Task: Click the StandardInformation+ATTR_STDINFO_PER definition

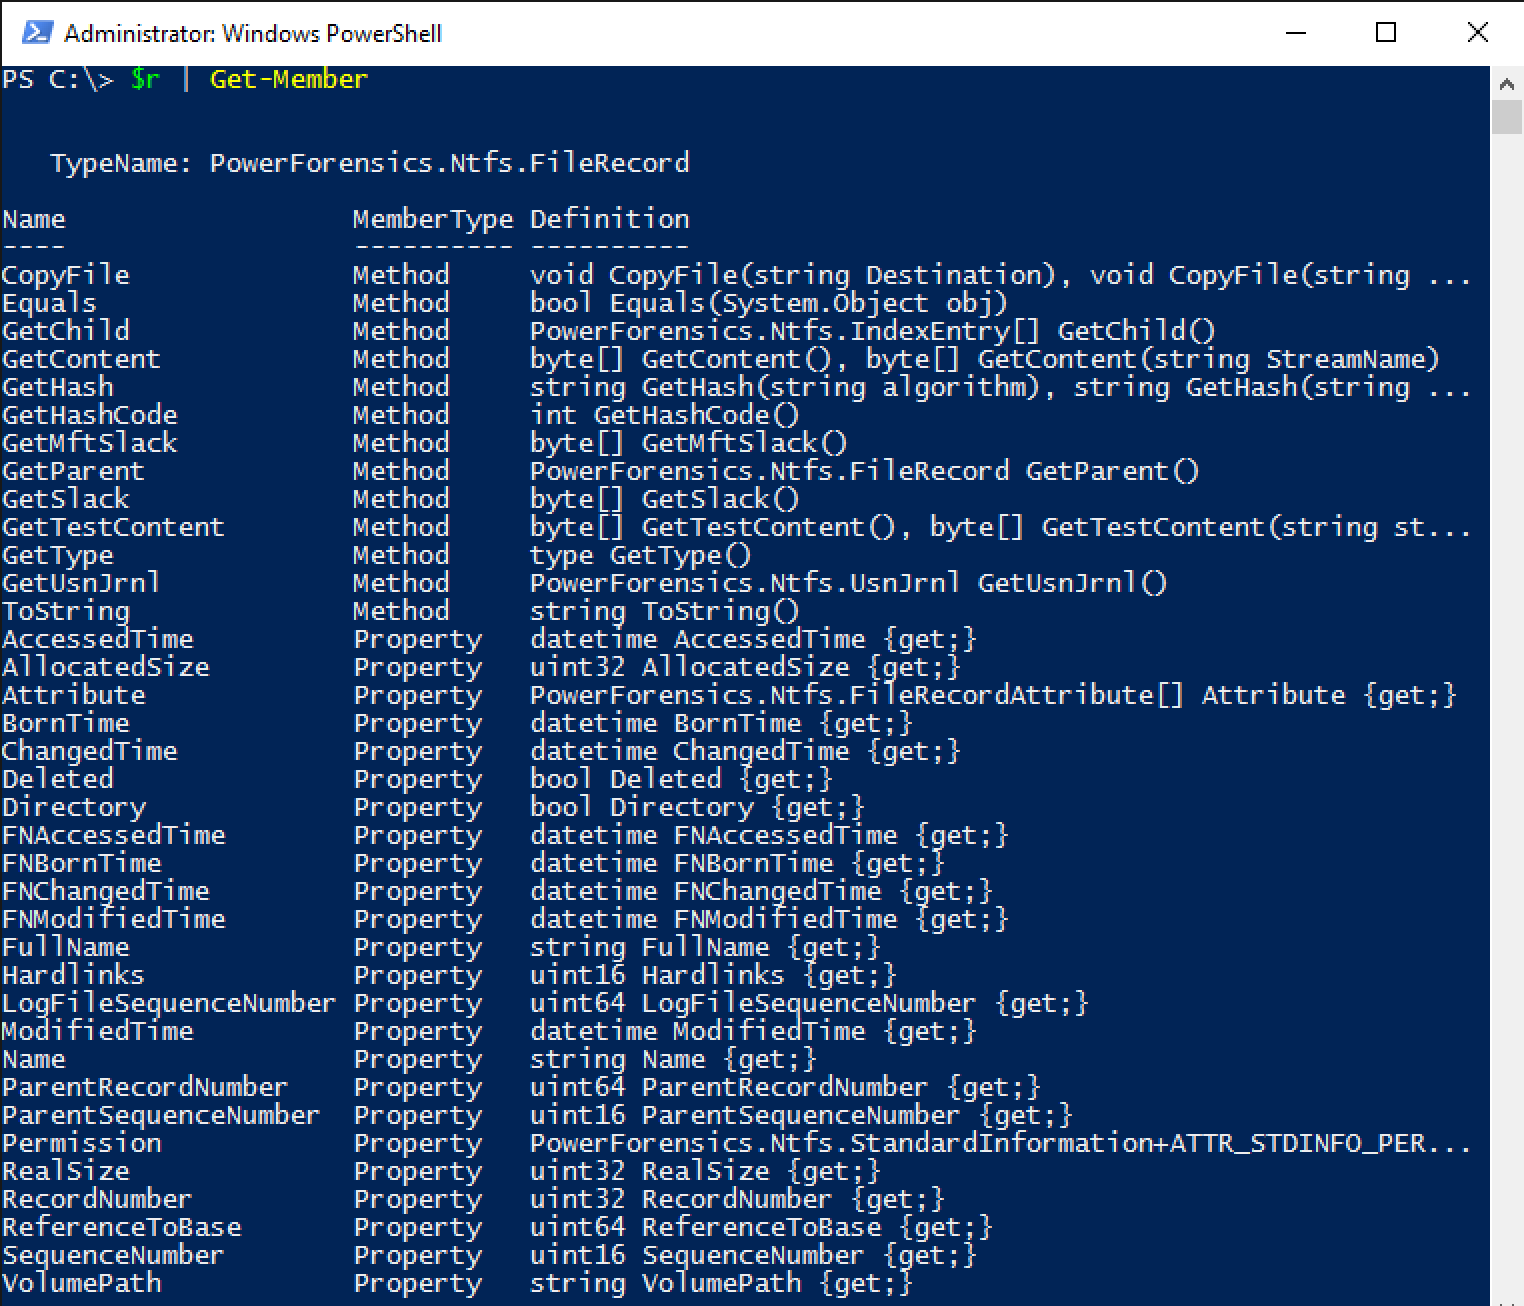Action: point(1001,1143)
